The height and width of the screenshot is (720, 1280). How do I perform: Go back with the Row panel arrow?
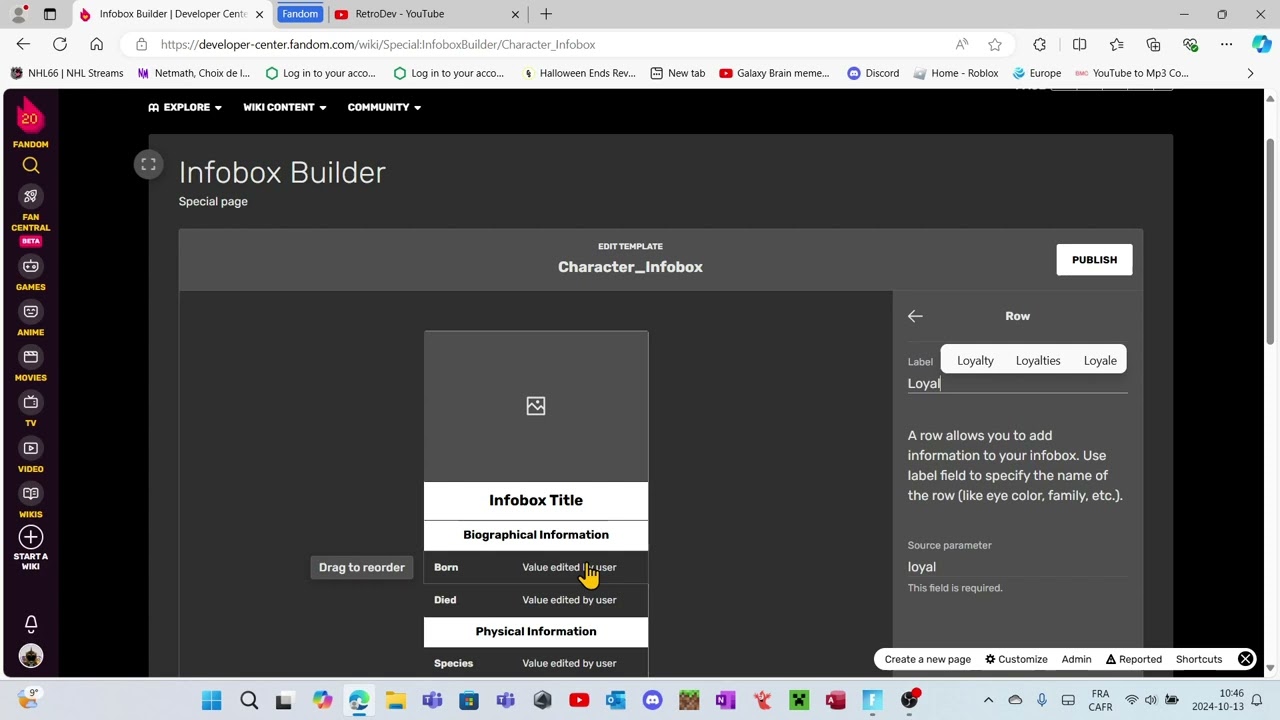point(915,316)
